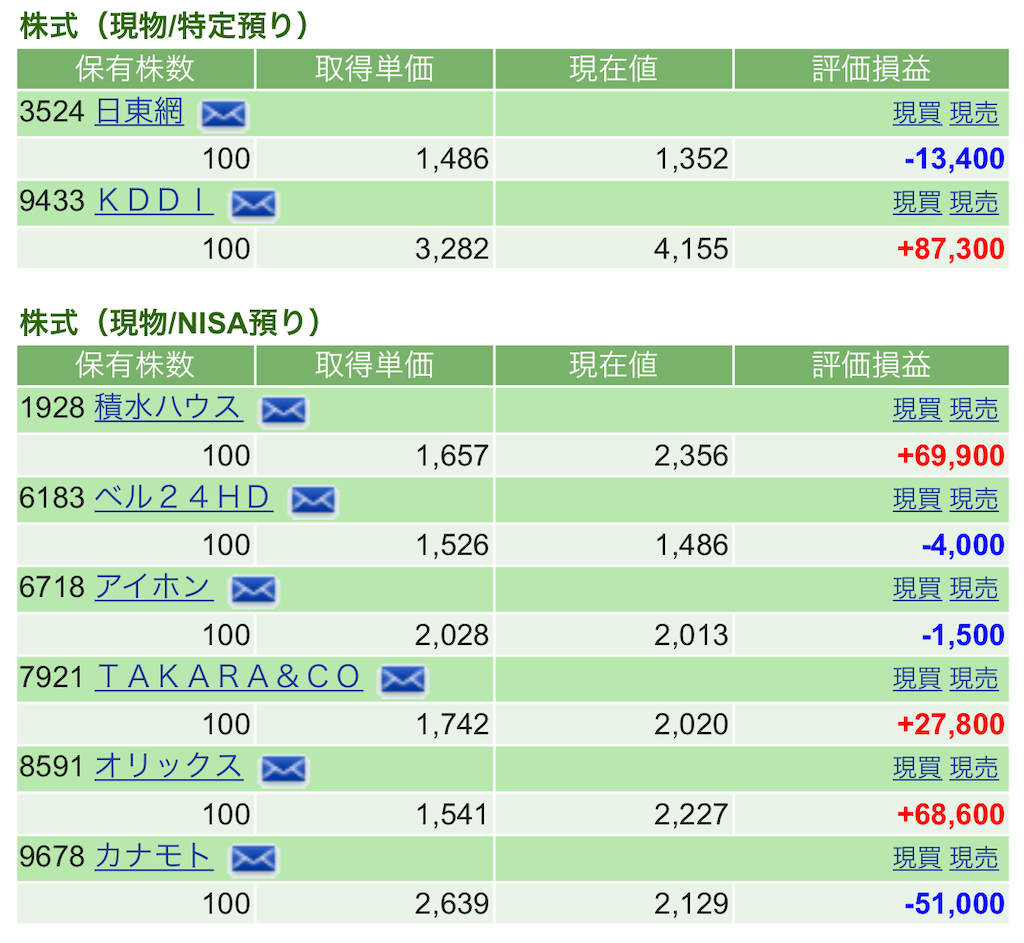Follow the TAKARA&CO stock link
The image size is (1024, 943).
(229, 677)
